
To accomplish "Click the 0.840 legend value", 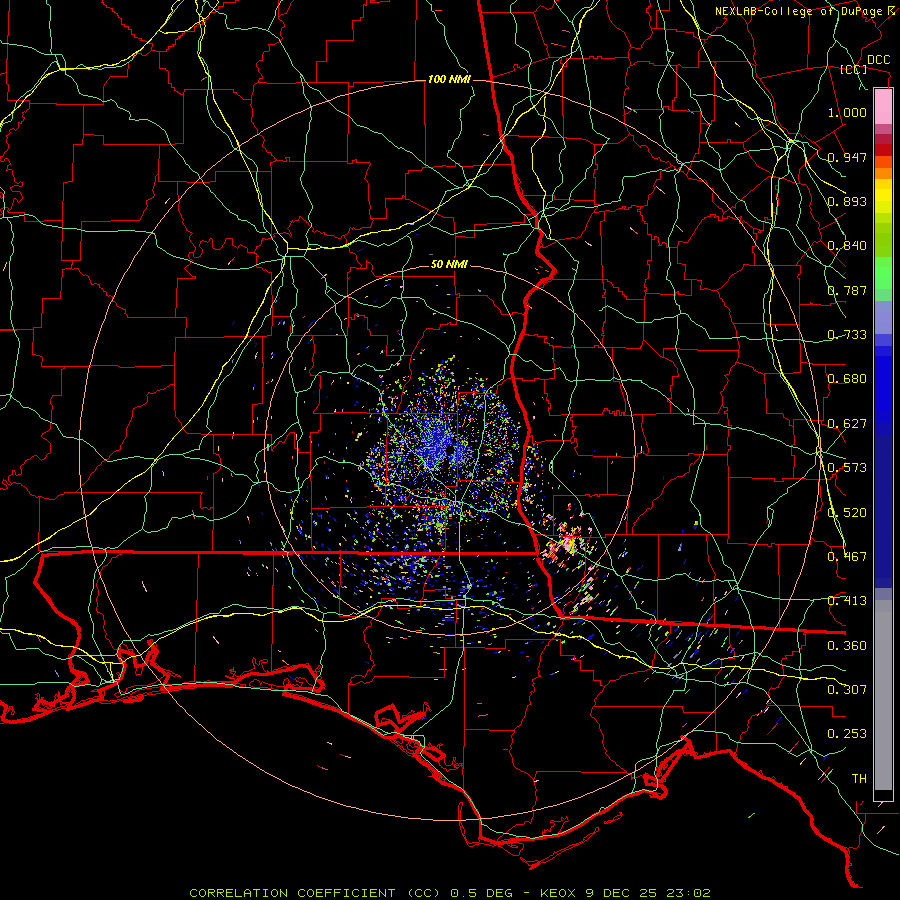I will pyautogui.click(x=847, y=245).
